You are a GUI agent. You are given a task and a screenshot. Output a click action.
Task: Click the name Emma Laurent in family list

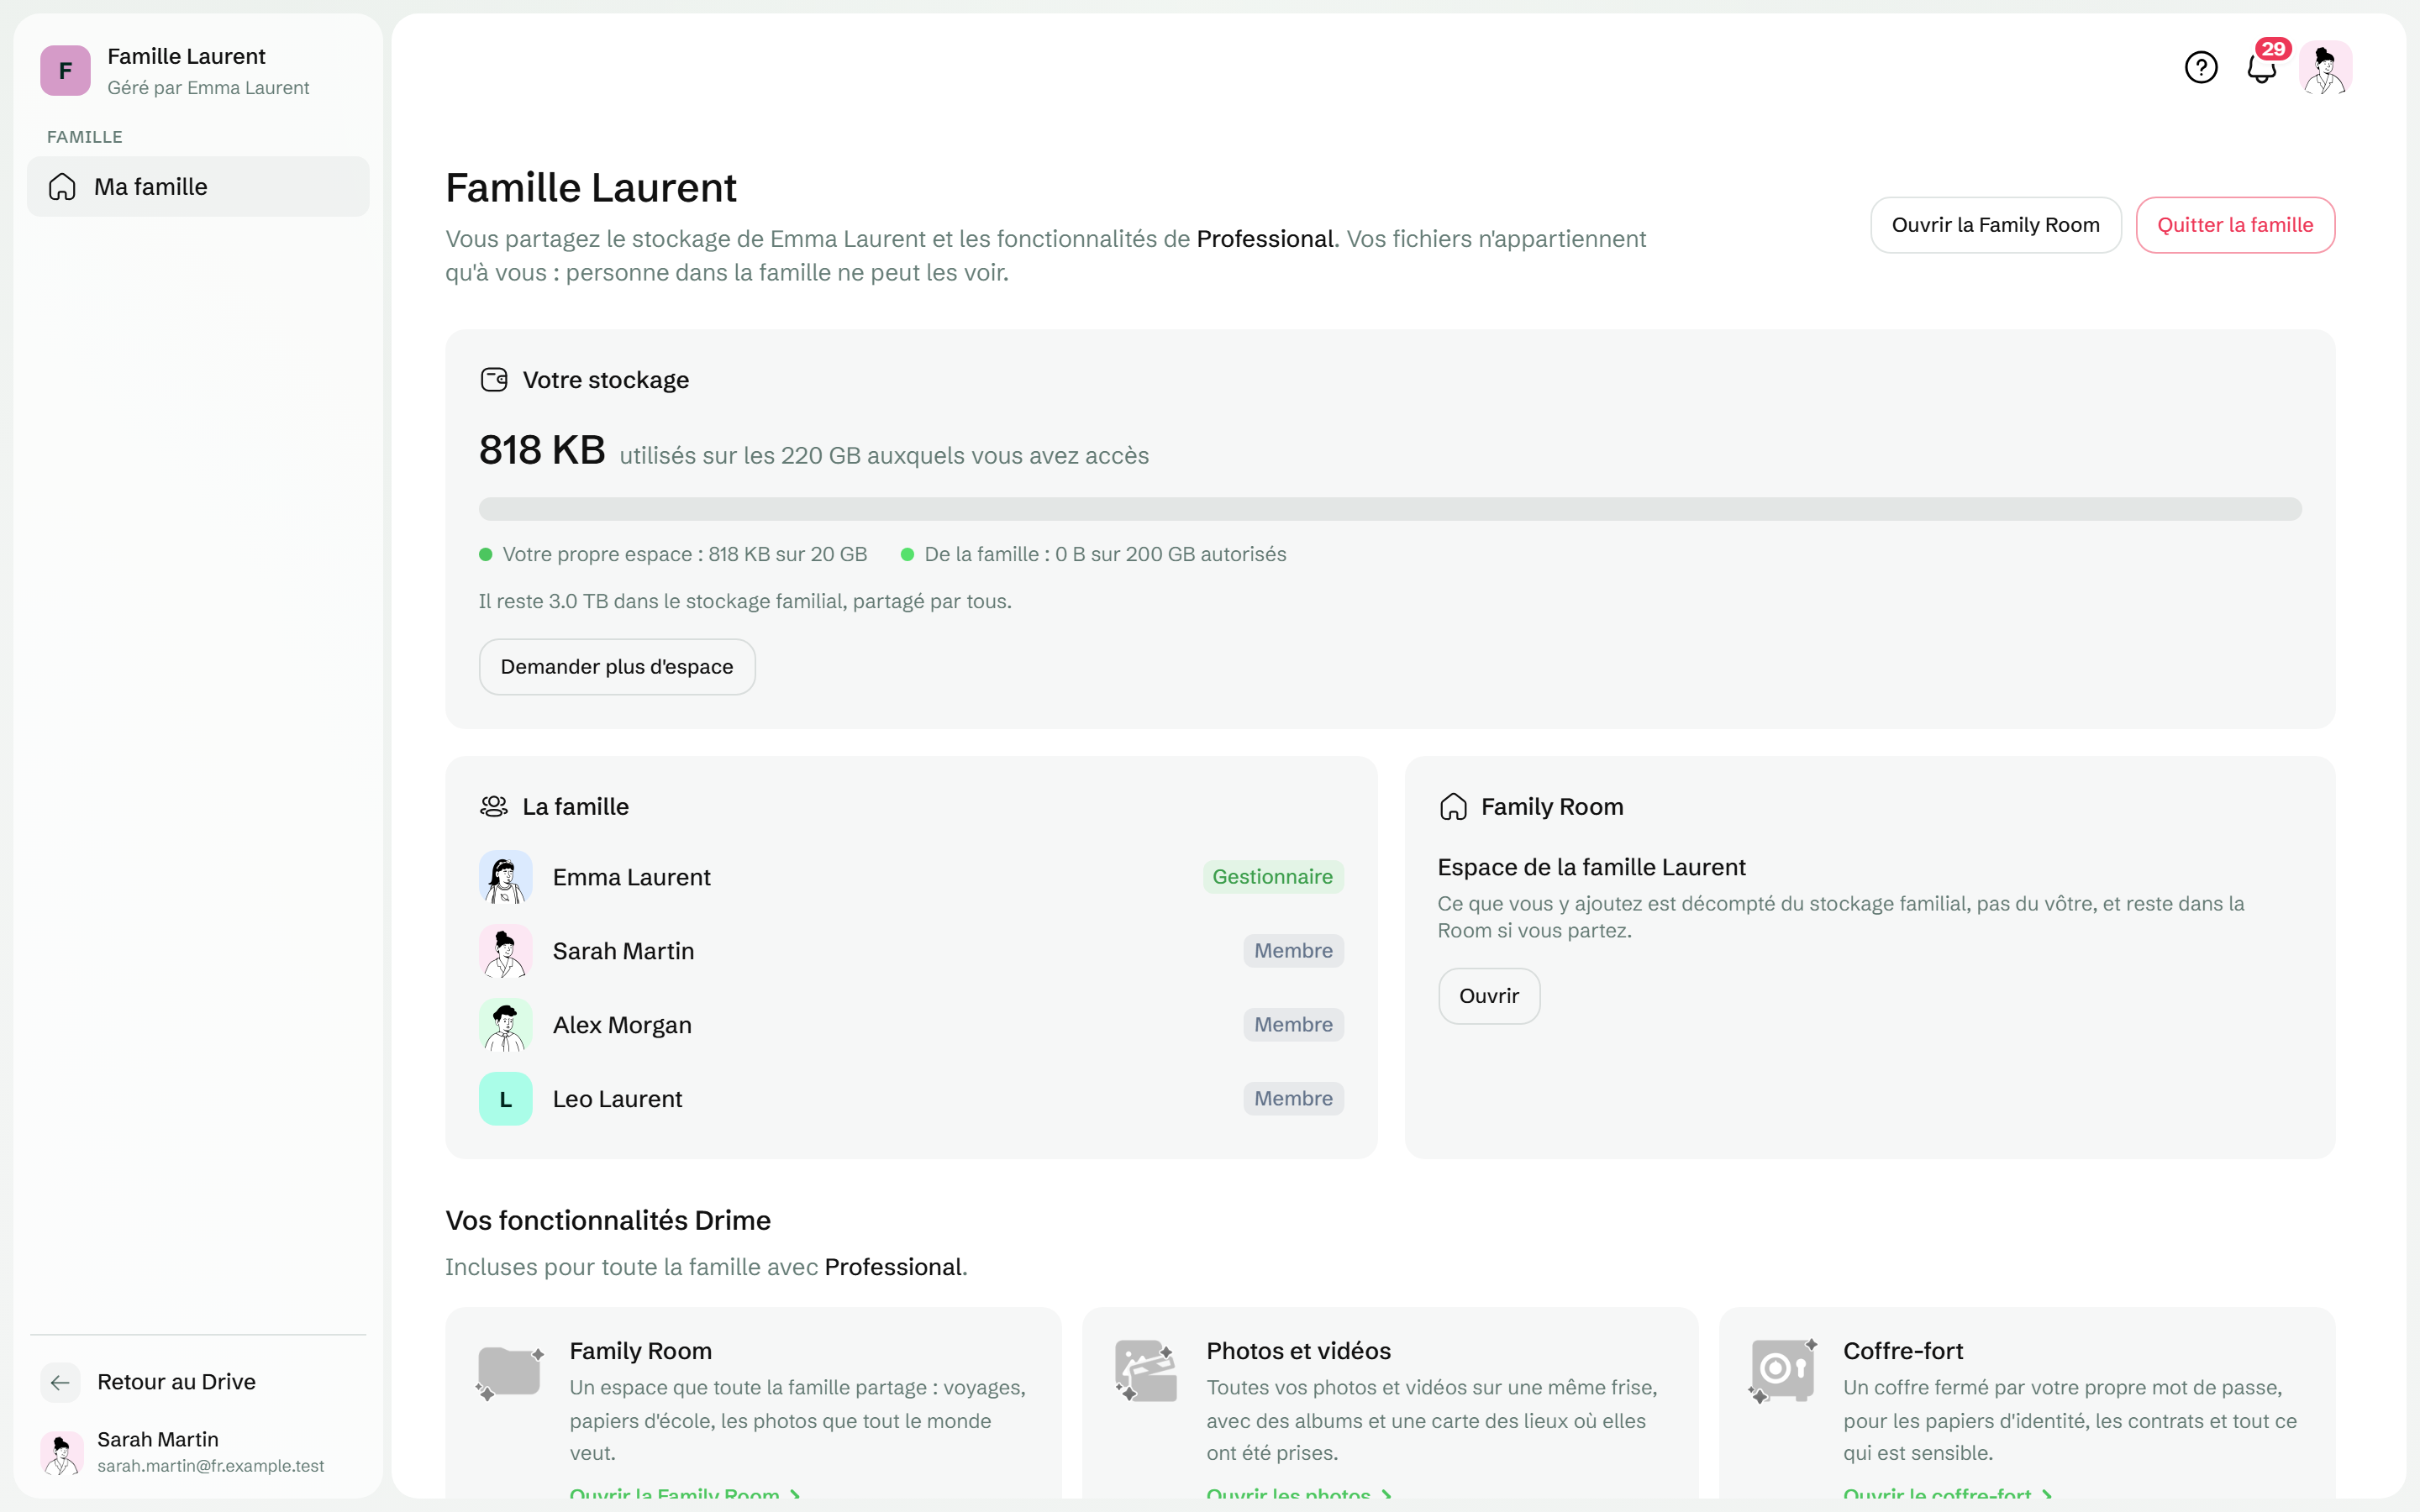(631, 877)
